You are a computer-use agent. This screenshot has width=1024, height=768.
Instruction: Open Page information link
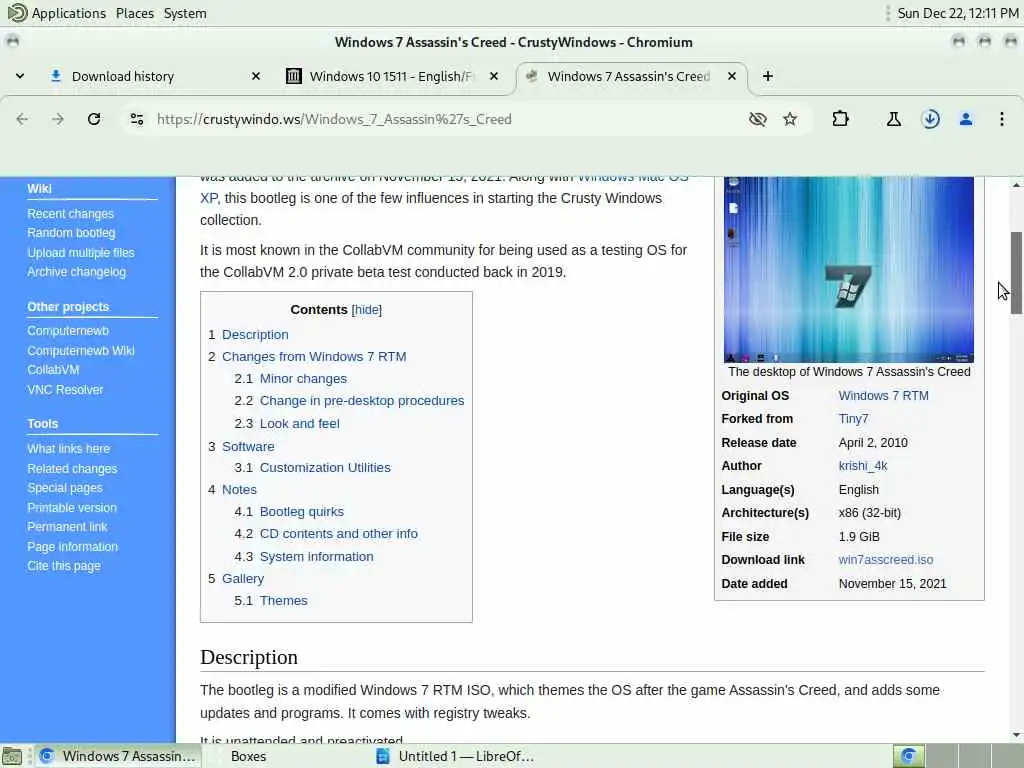tap(72, 547)
